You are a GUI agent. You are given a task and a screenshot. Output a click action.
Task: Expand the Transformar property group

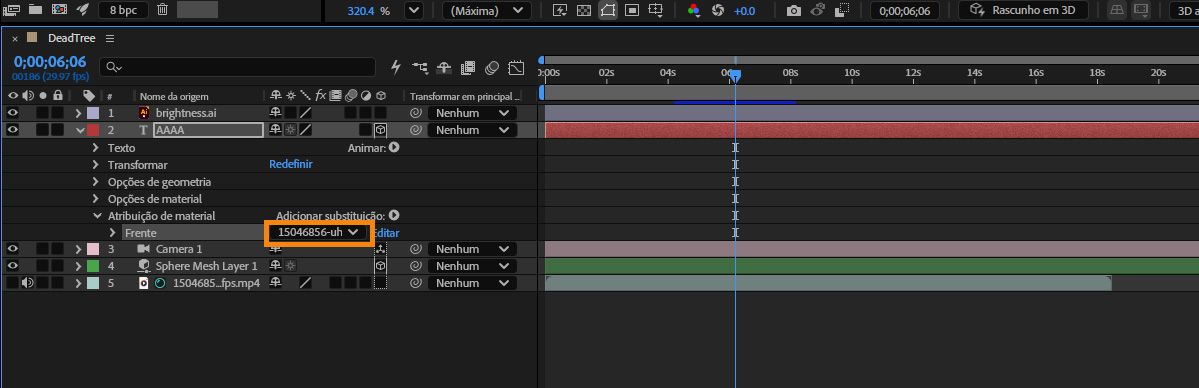coord(96,165)
